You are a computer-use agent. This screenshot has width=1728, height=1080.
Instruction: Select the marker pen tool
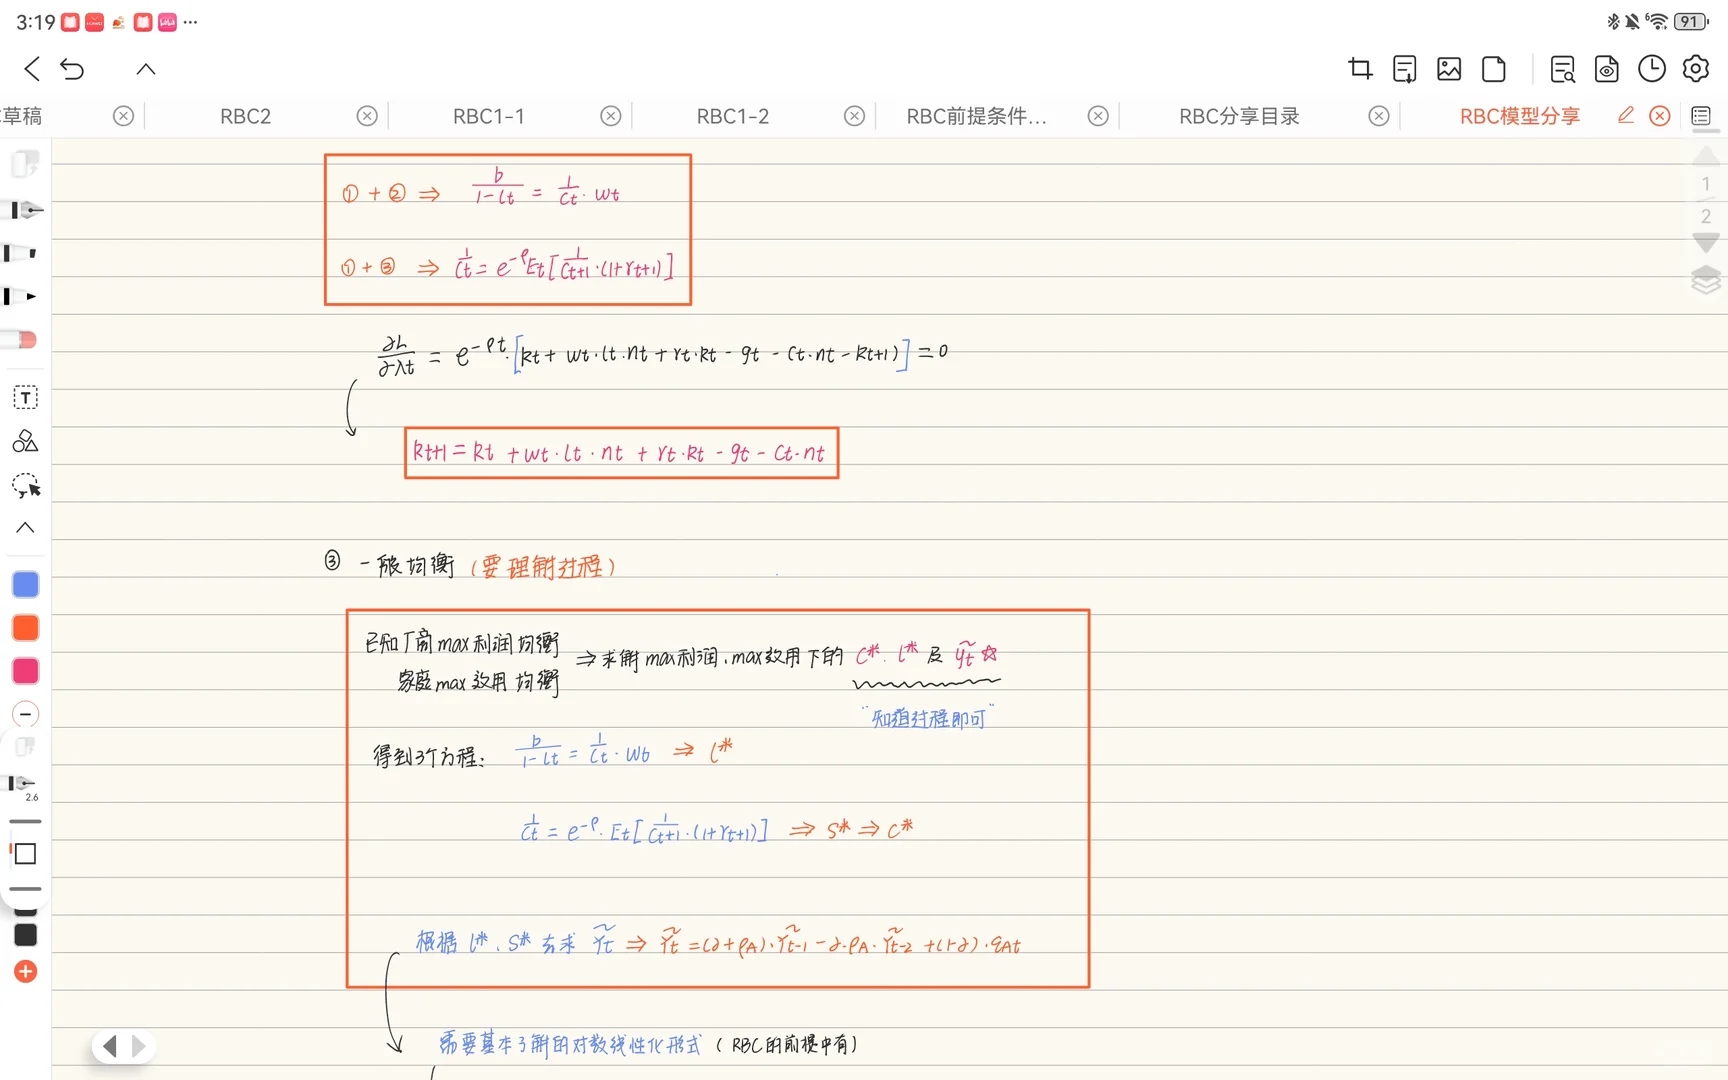22,253
